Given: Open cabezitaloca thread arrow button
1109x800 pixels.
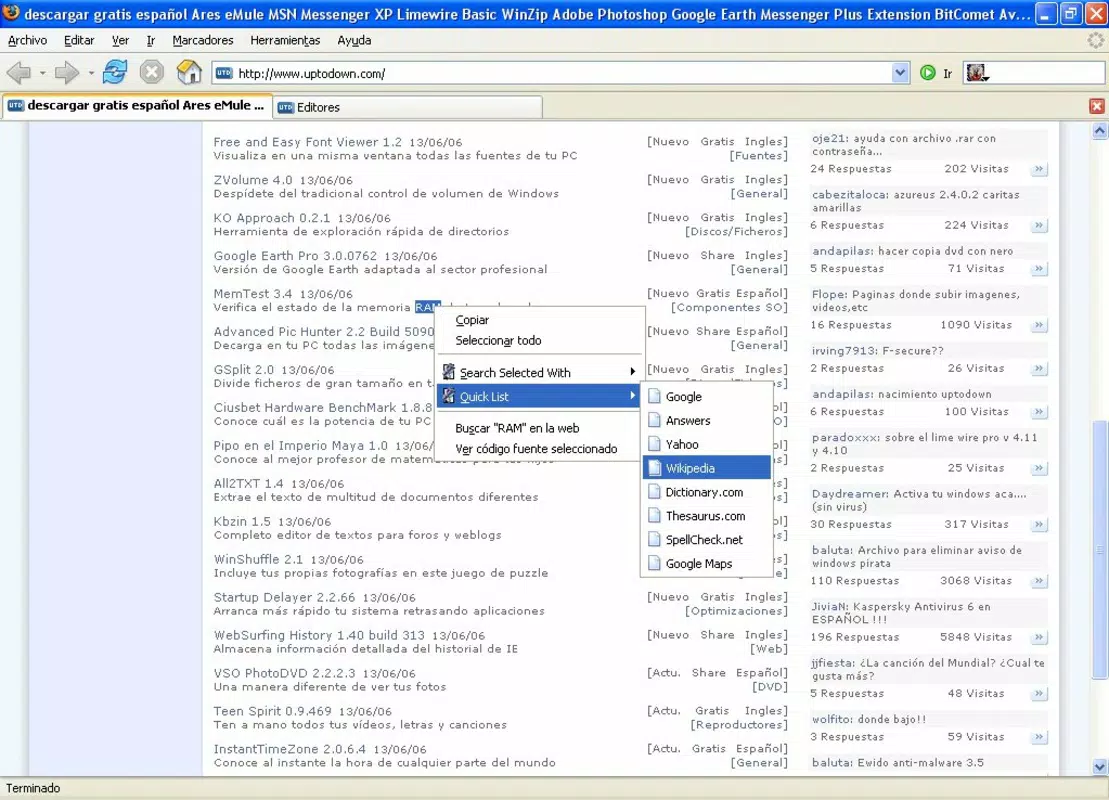Looking at the screenshot, I should tap(1038, 226).
